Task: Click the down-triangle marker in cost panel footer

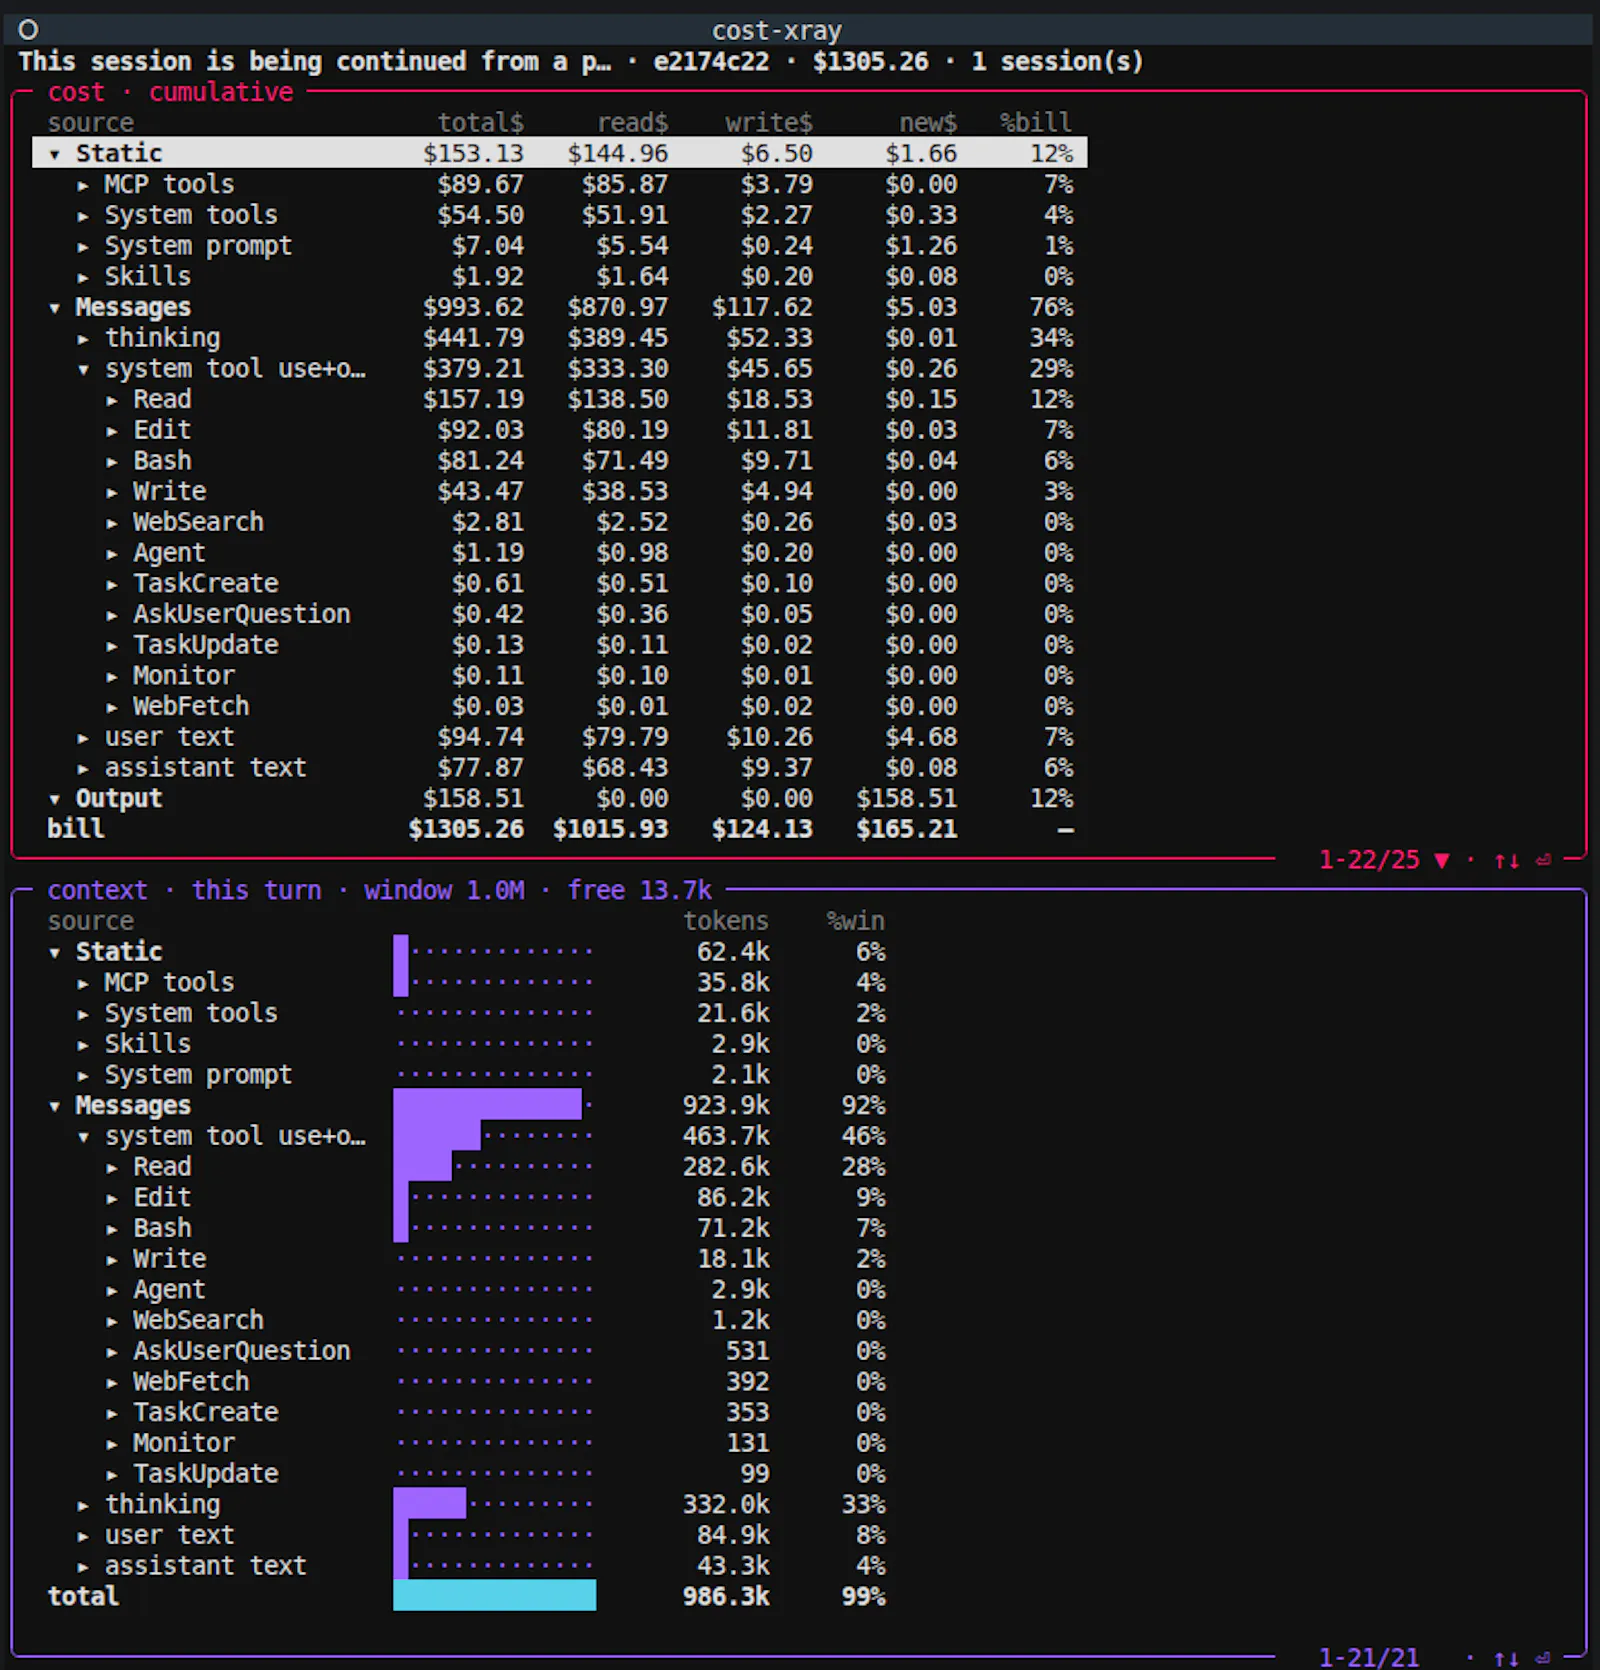Action: (x=1441, y=860)
